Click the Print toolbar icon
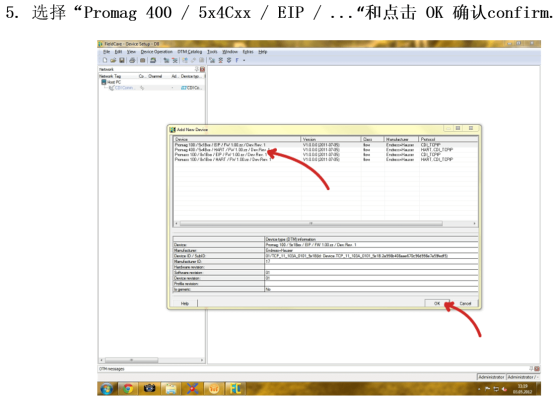 (x=132, y=60)
